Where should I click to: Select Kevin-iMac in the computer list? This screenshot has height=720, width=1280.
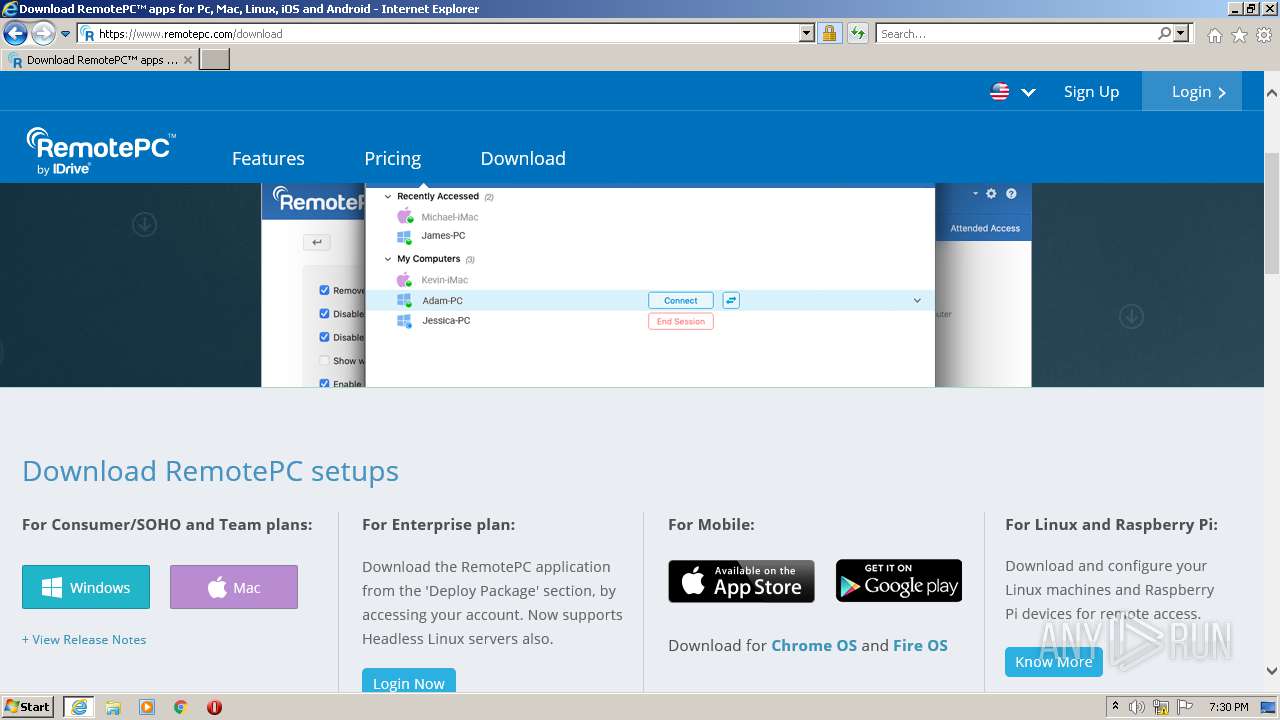click(444, 280)
